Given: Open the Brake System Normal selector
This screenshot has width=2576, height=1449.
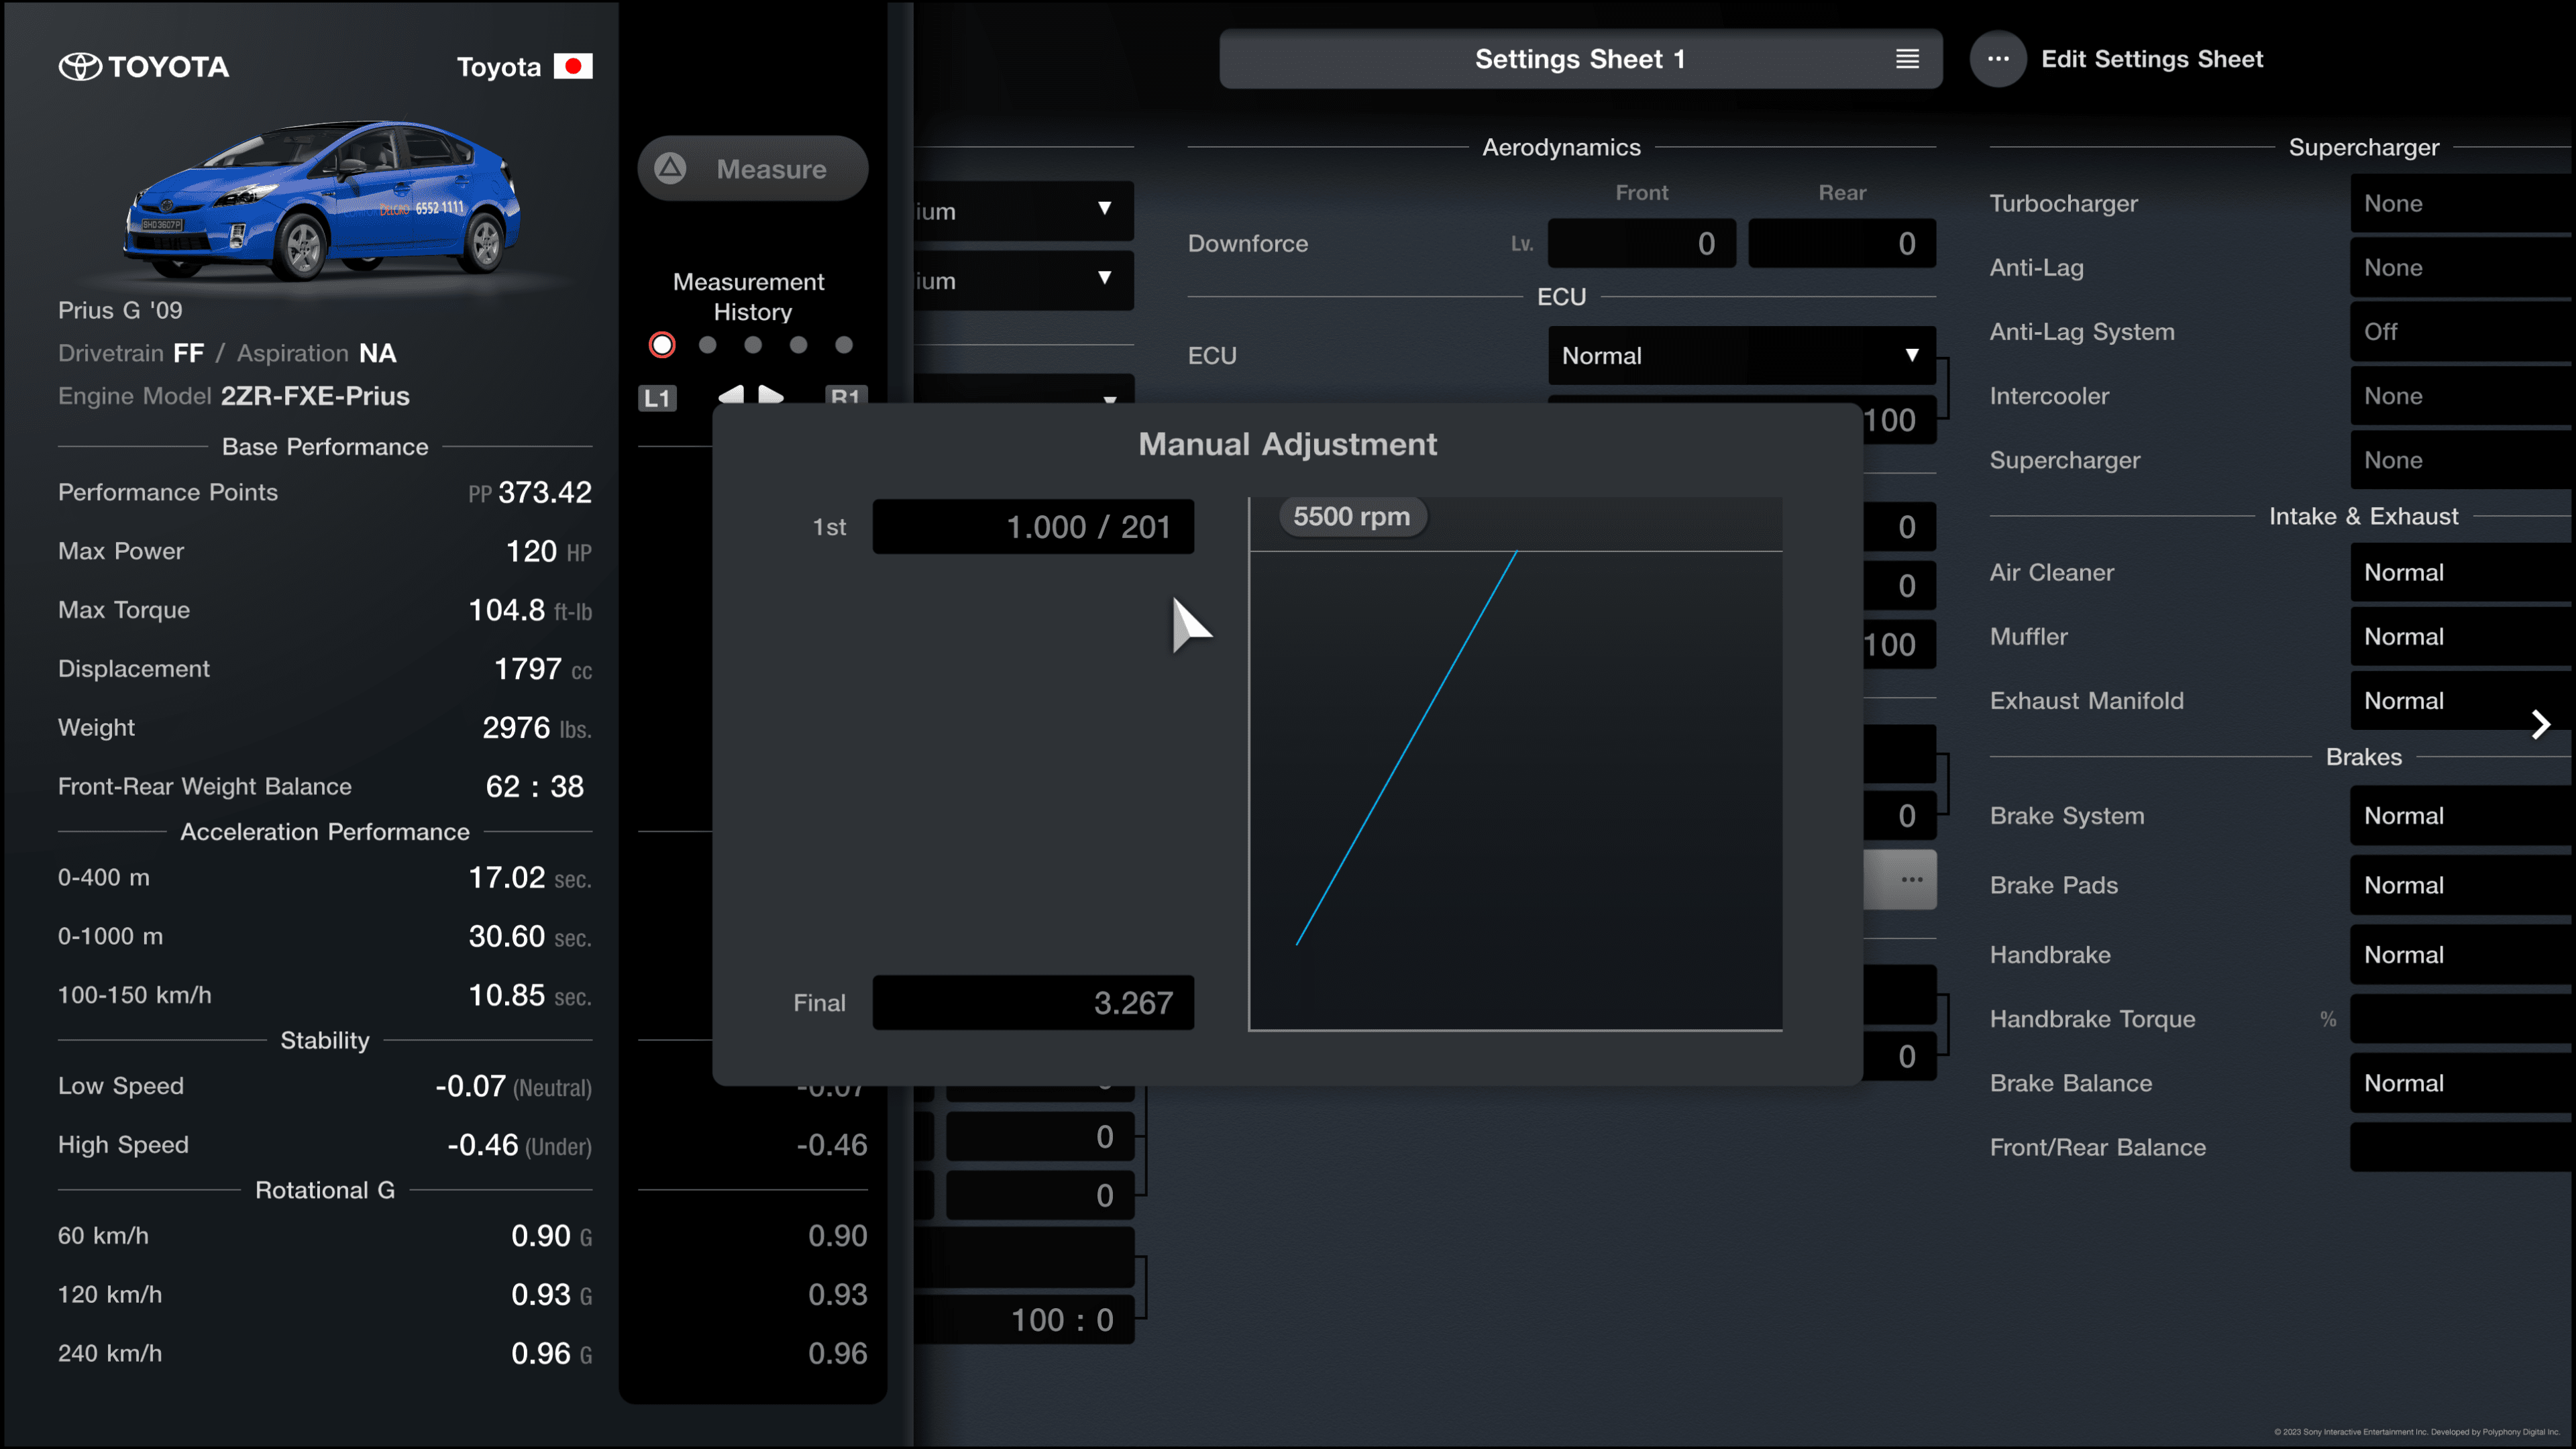Looking at the screenshot, I should [2462, 816].
